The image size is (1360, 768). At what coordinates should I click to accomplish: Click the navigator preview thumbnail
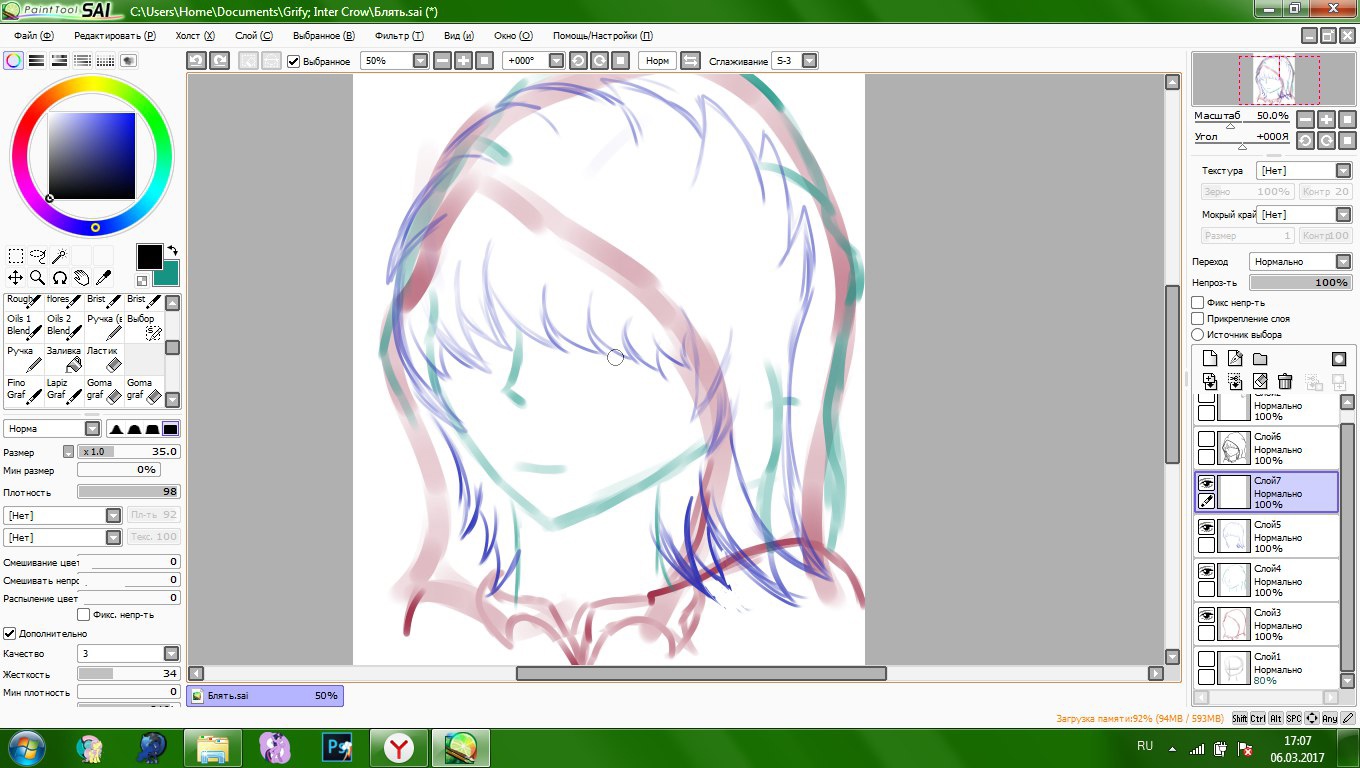(x=1272, y=80)
